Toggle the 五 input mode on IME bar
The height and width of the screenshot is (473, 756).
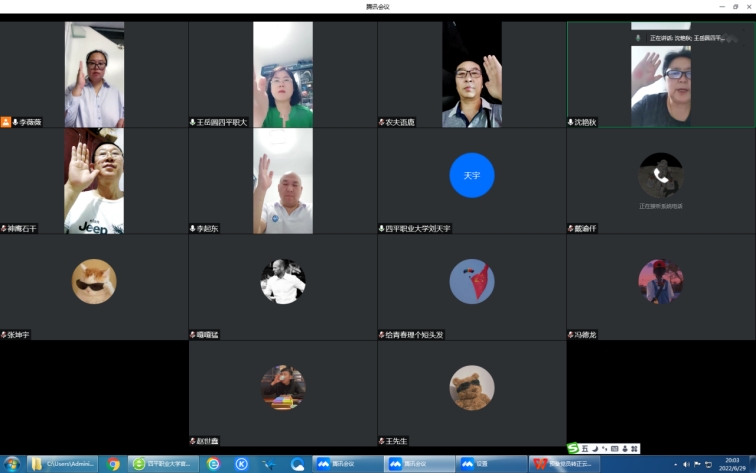585,449
